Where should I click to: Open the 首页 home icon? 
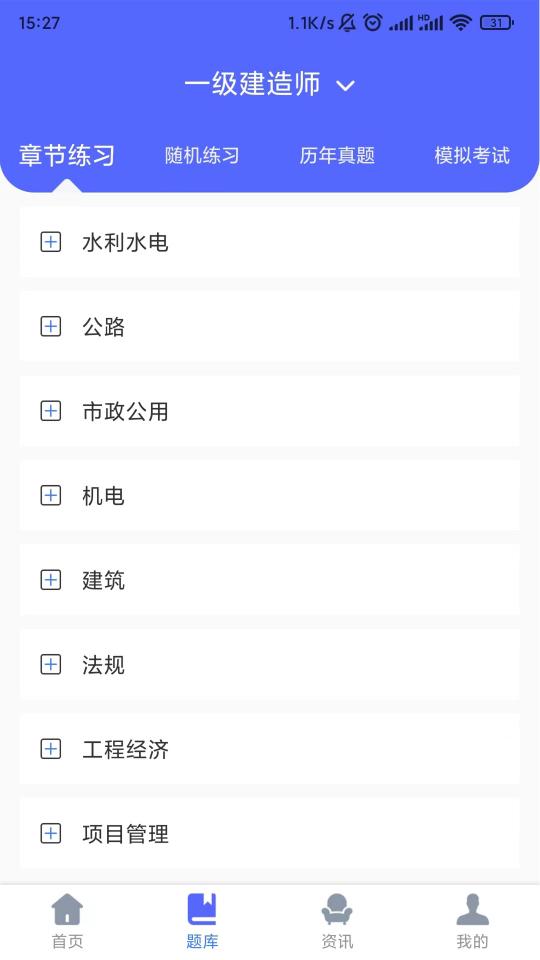click(x=67, y=909)
